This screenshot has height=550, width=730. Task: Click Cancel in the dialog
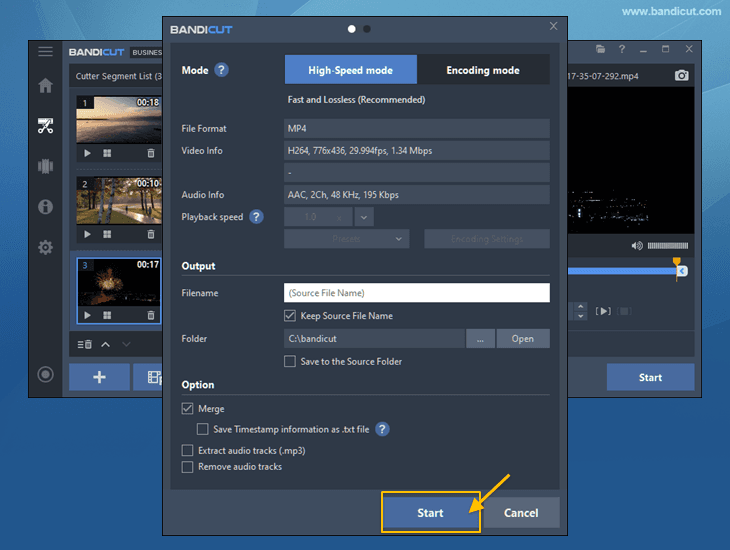pyautogui.click(x=521, y=513)
